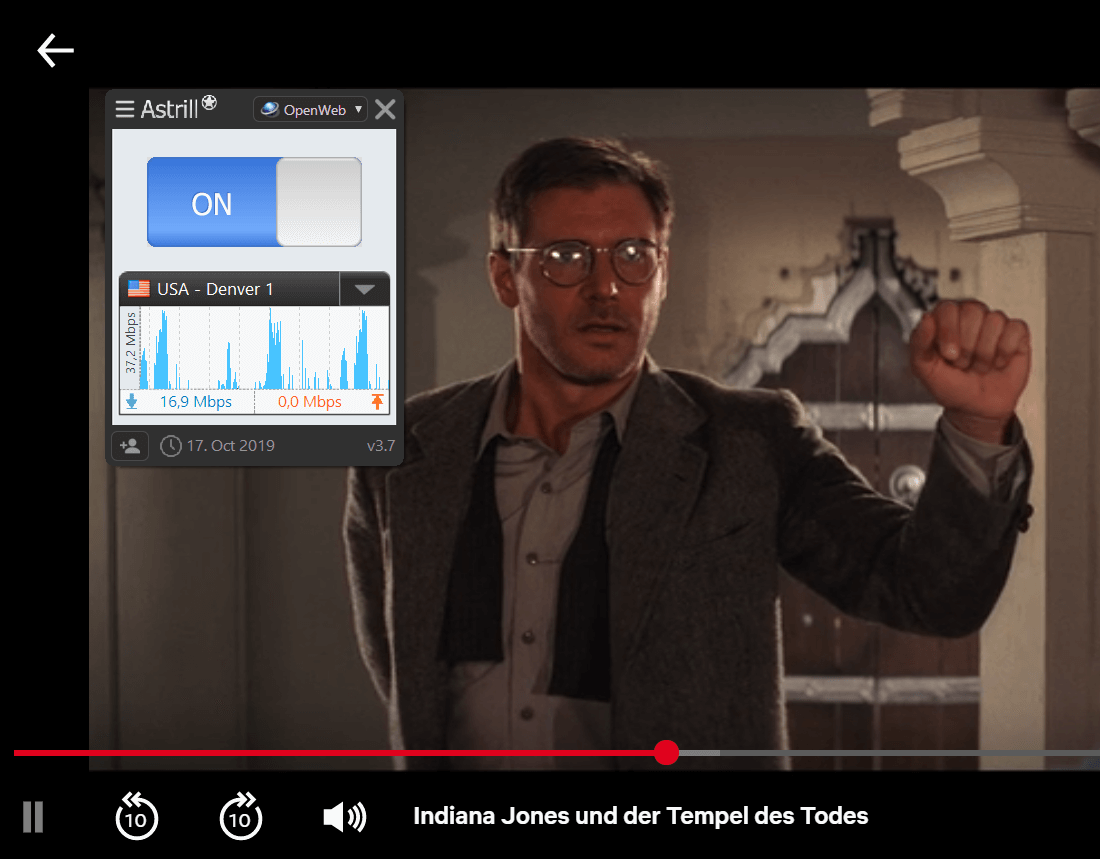
Task: Open the OpenWeb protocol dropdown
Action: pos(310,109)
